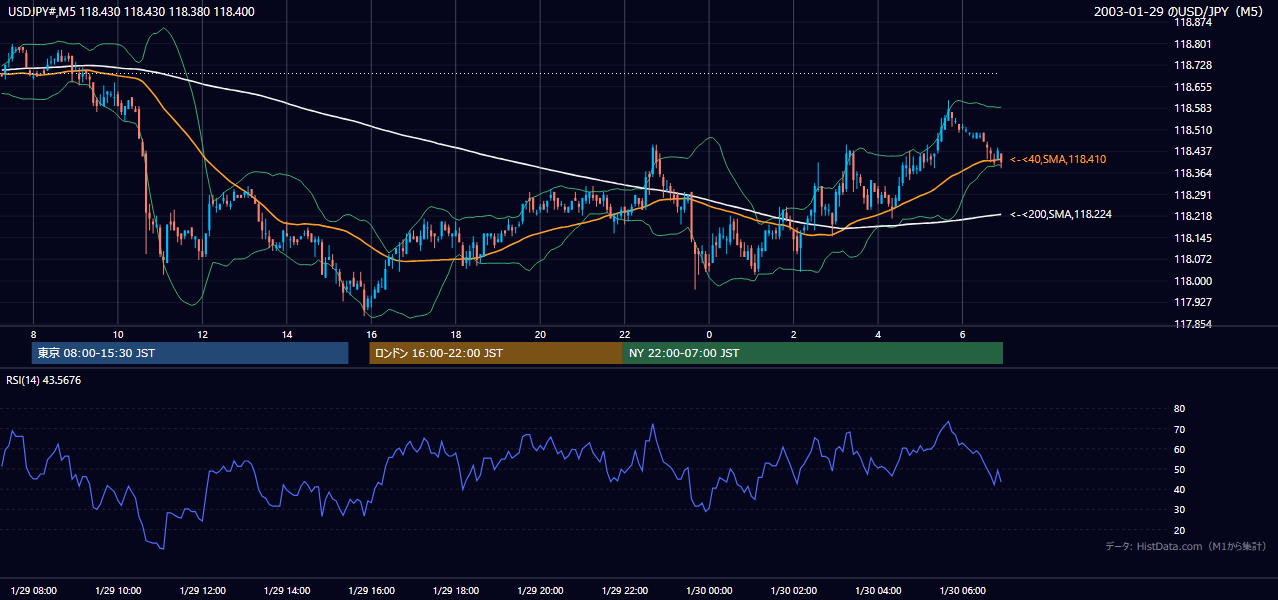Click price axis value 118.000
This screenshot has width=1278, height=600.
[1193, 281]
